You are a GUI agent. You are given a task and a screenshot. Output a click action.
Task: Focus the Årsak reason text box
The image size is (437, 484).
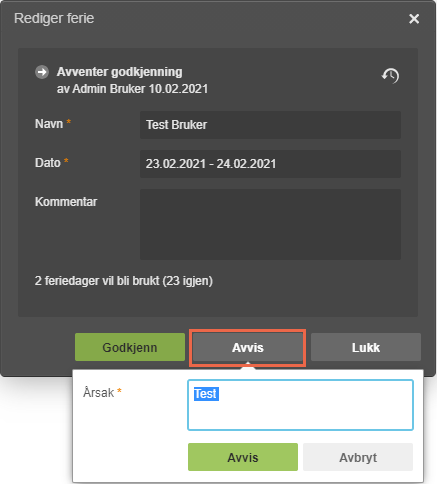[300, 405]
